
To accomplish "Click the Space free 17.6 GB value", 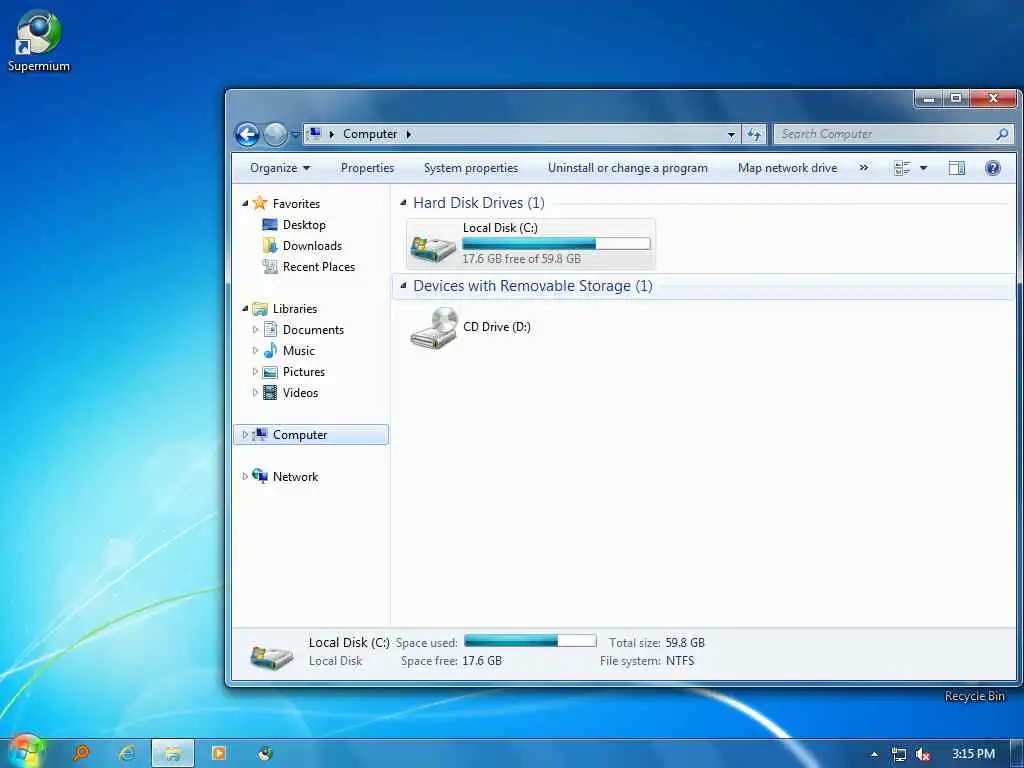I will point(482,661).
